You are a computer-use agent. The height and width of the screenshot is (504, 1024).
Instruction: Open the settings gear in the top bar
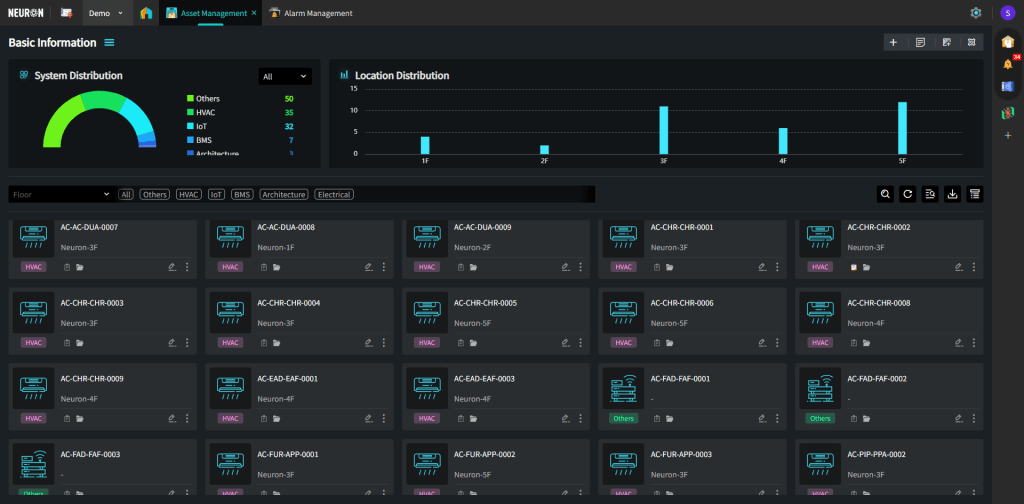(976, 13)
